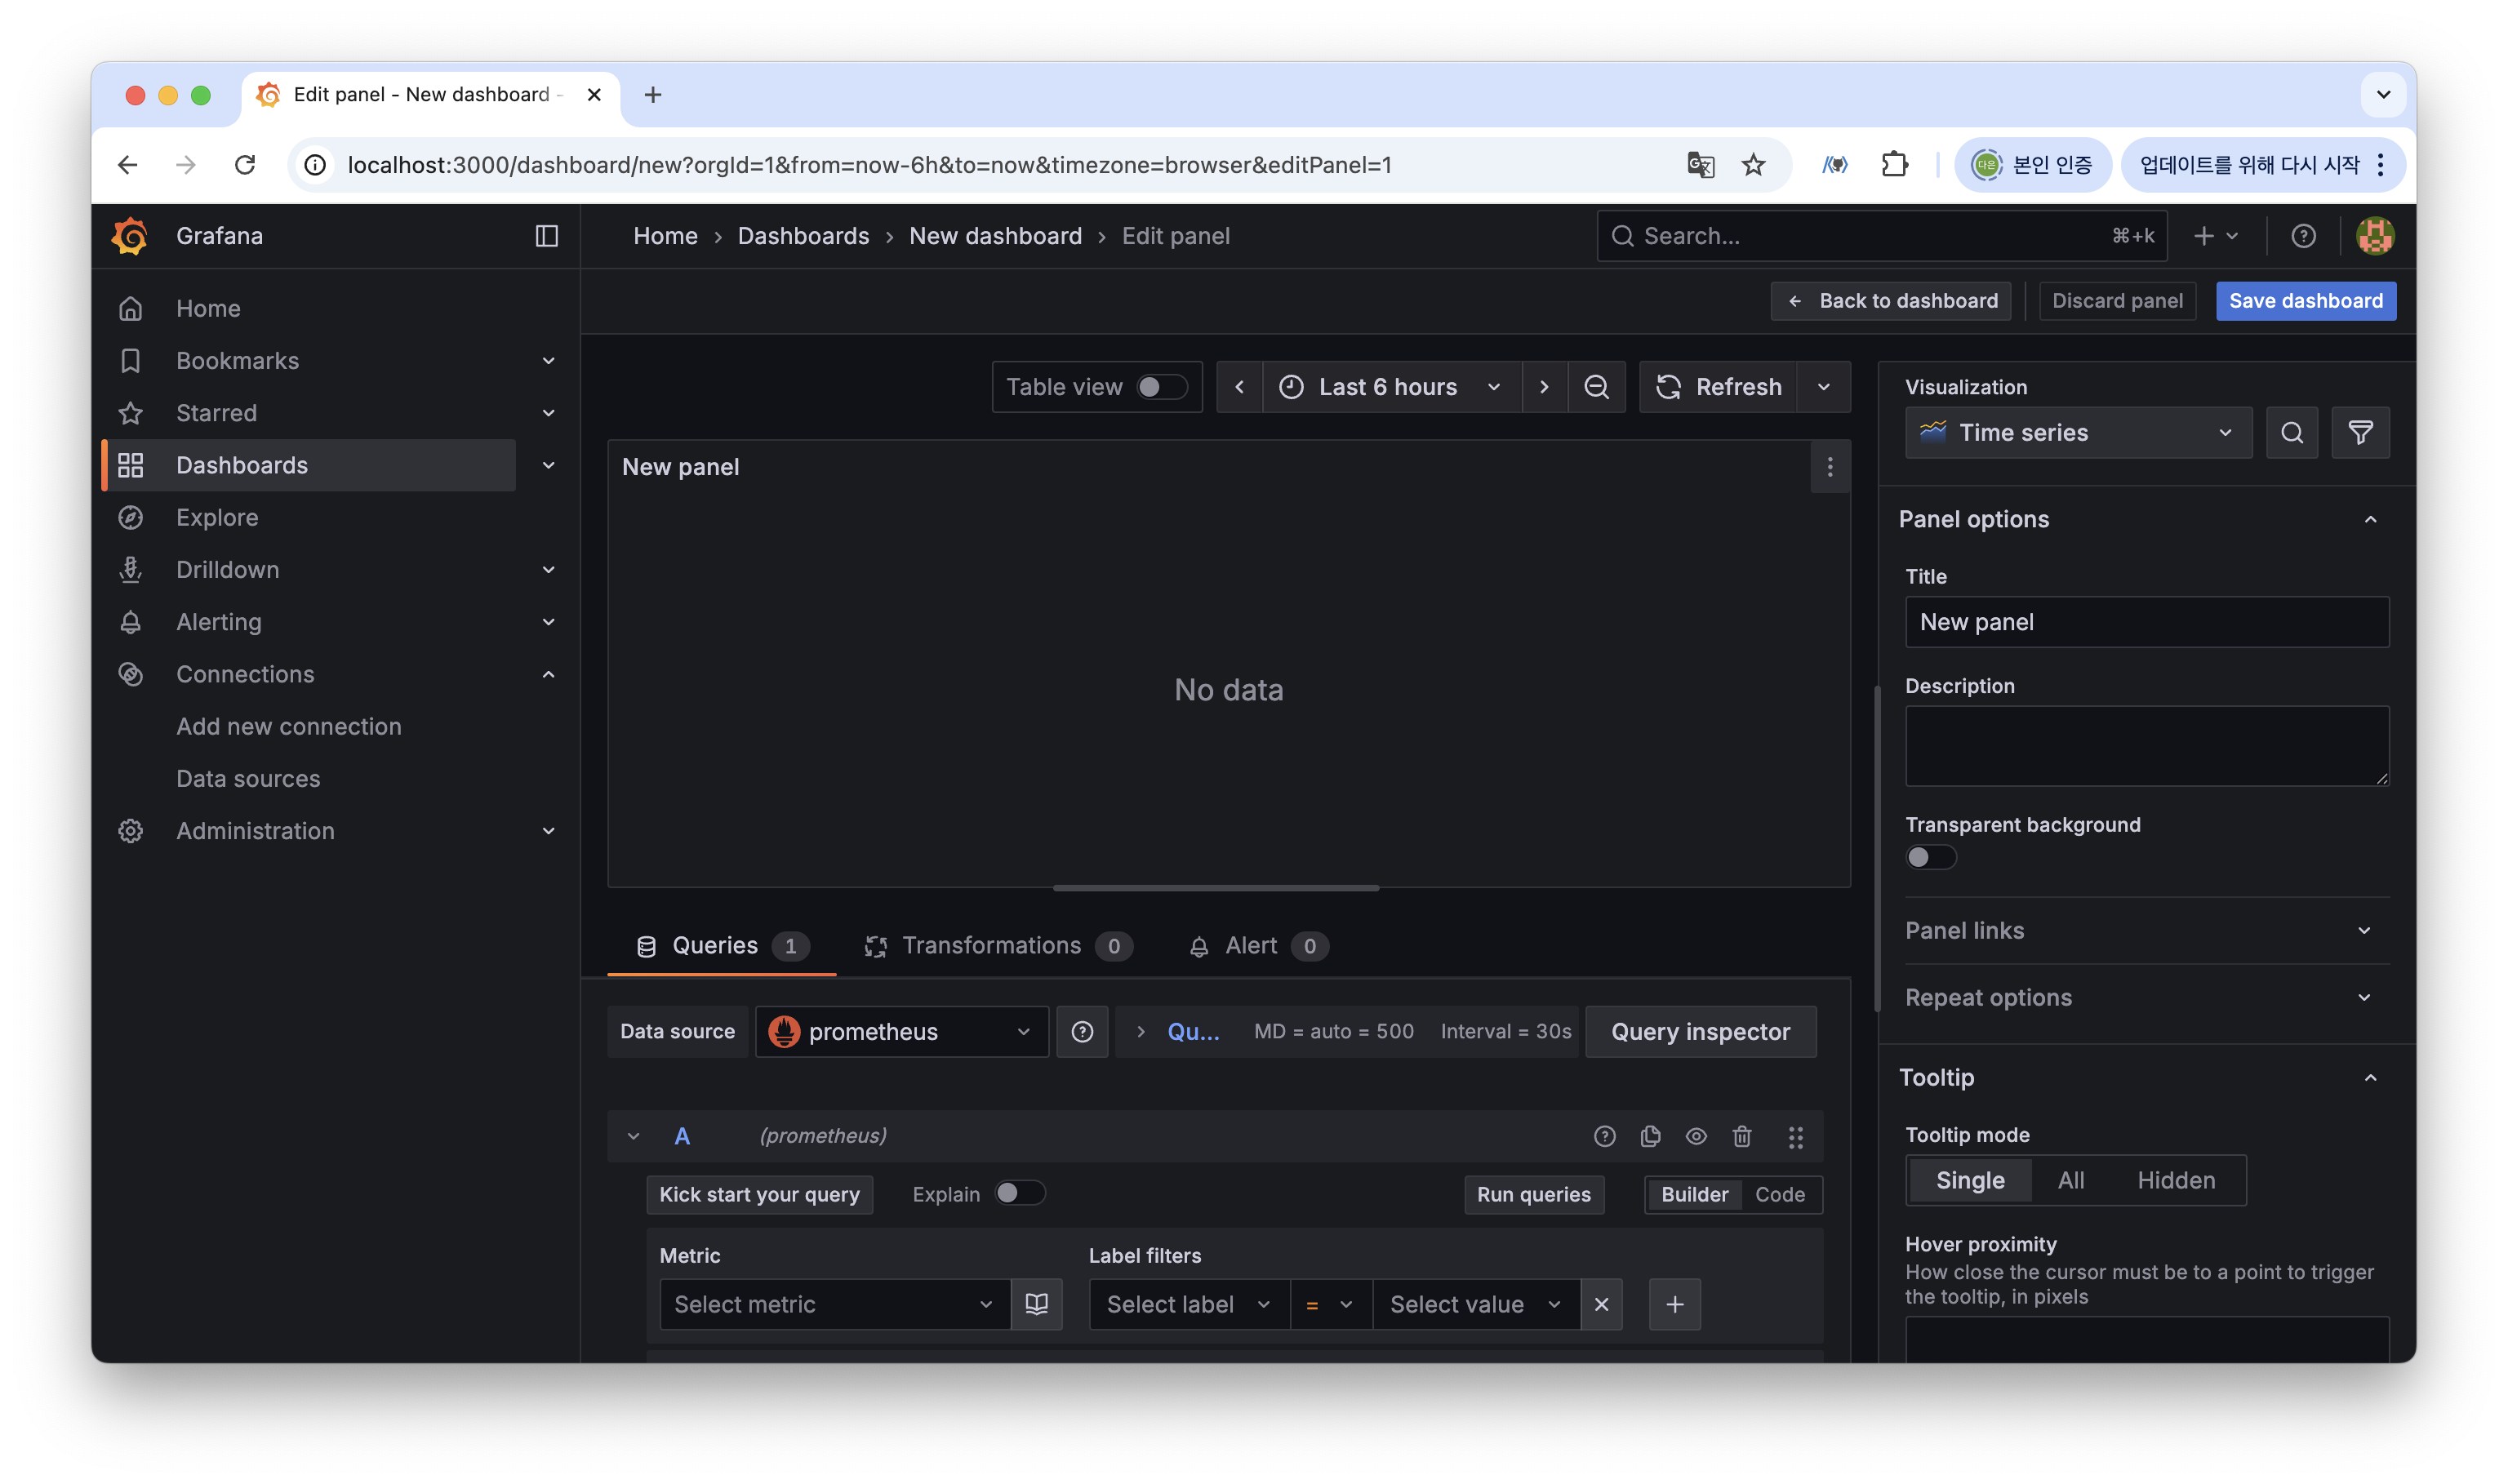
Task: Toggle query A visibility eye icon
Action: click(x=1696, y=1136)
